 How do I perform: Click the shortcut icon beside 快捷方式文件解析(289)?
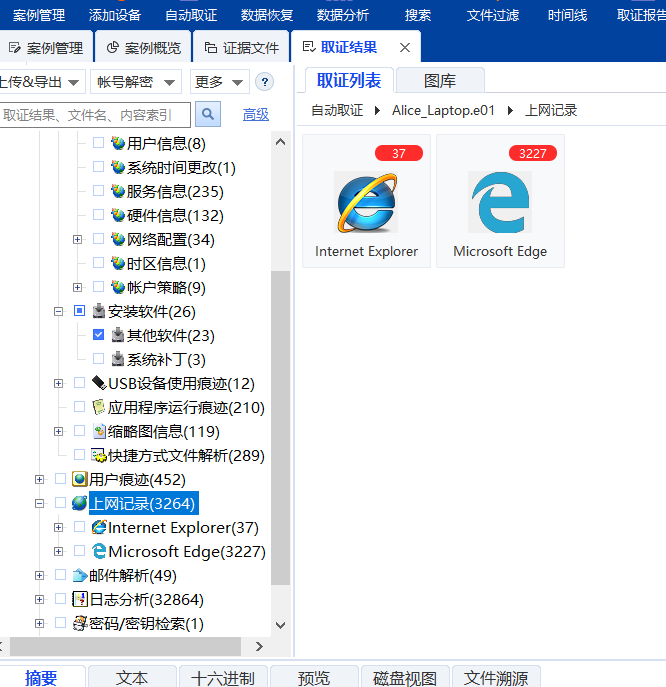tap(99, 455)
